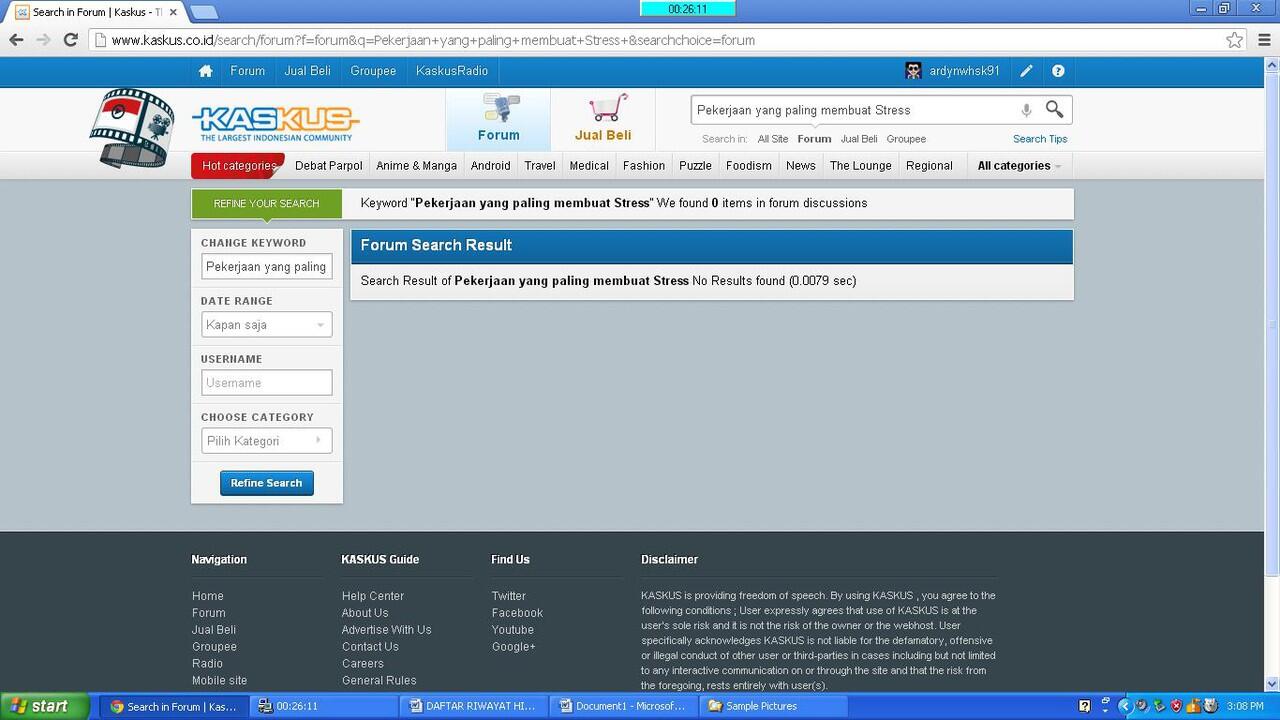Viewport: 1280px width, 720px height.
Task: Reload the page with refresh icon
Action: 70,40
